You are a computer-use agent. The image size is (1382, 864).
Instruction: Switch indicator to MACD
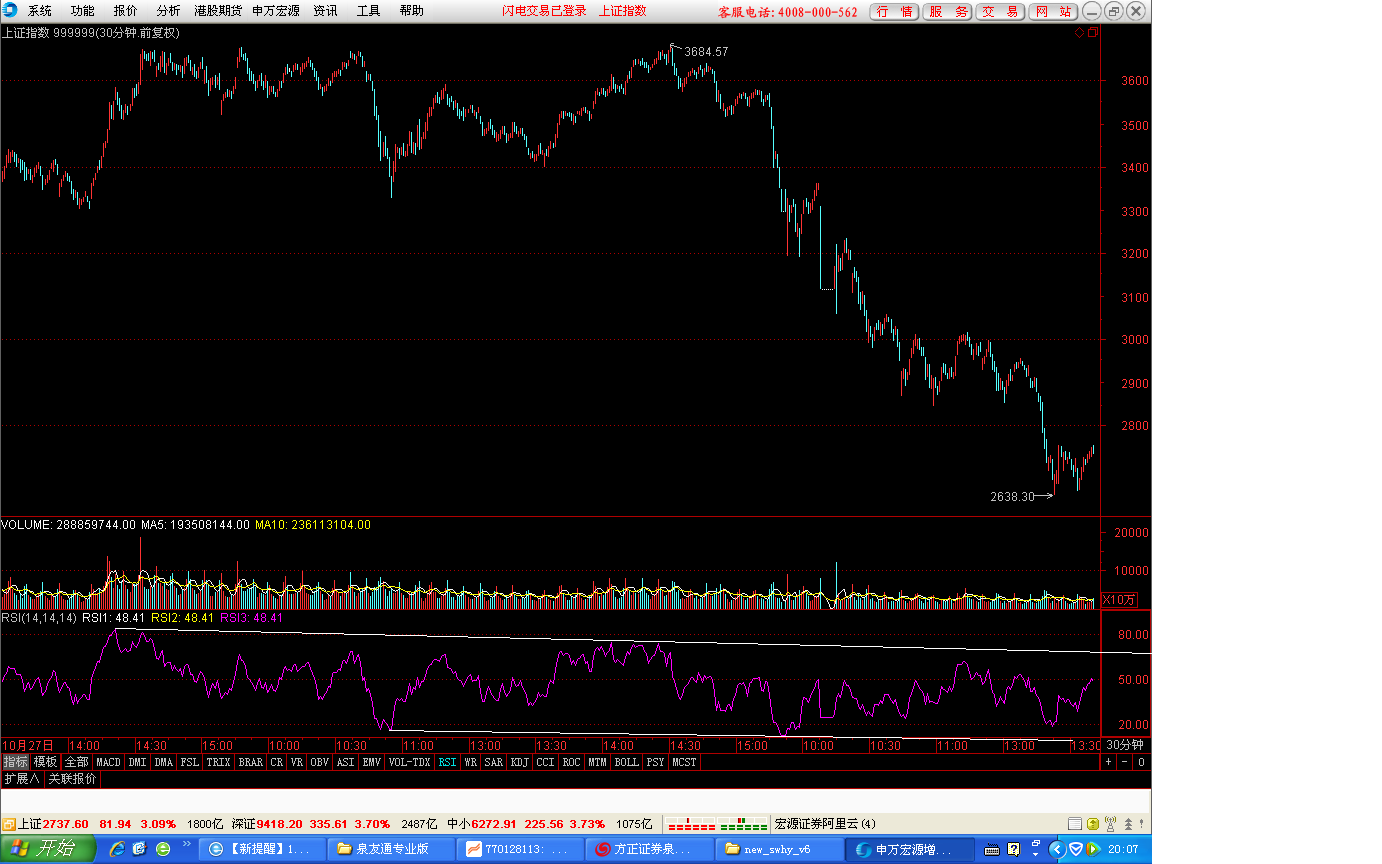pos(109,762)
